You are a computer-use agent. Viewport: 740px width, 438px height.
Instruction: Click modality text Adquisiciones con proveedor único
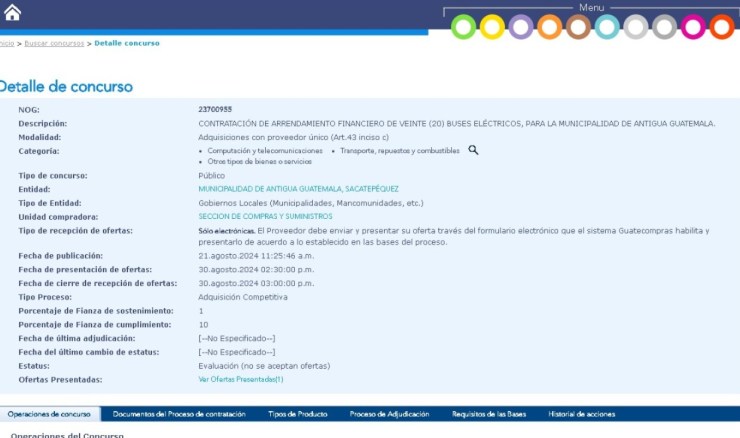click(294, 137)
